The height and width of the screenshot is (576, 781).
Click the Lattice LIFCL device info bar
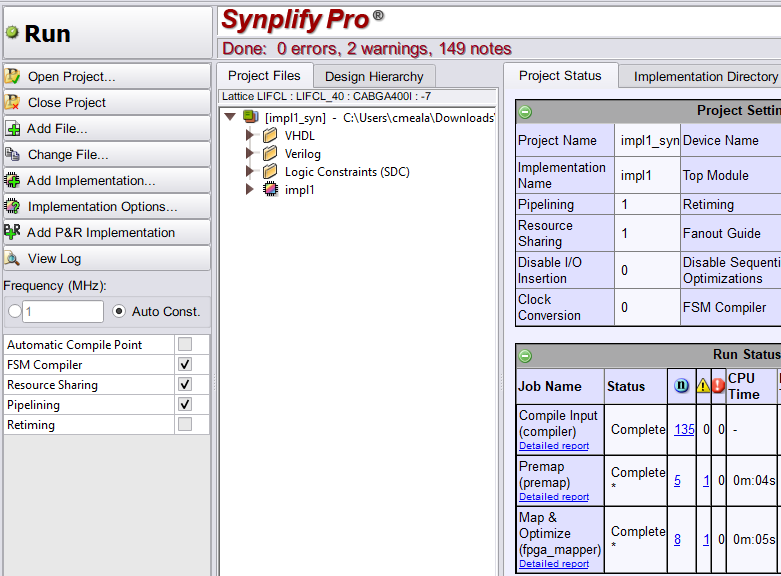358,96
